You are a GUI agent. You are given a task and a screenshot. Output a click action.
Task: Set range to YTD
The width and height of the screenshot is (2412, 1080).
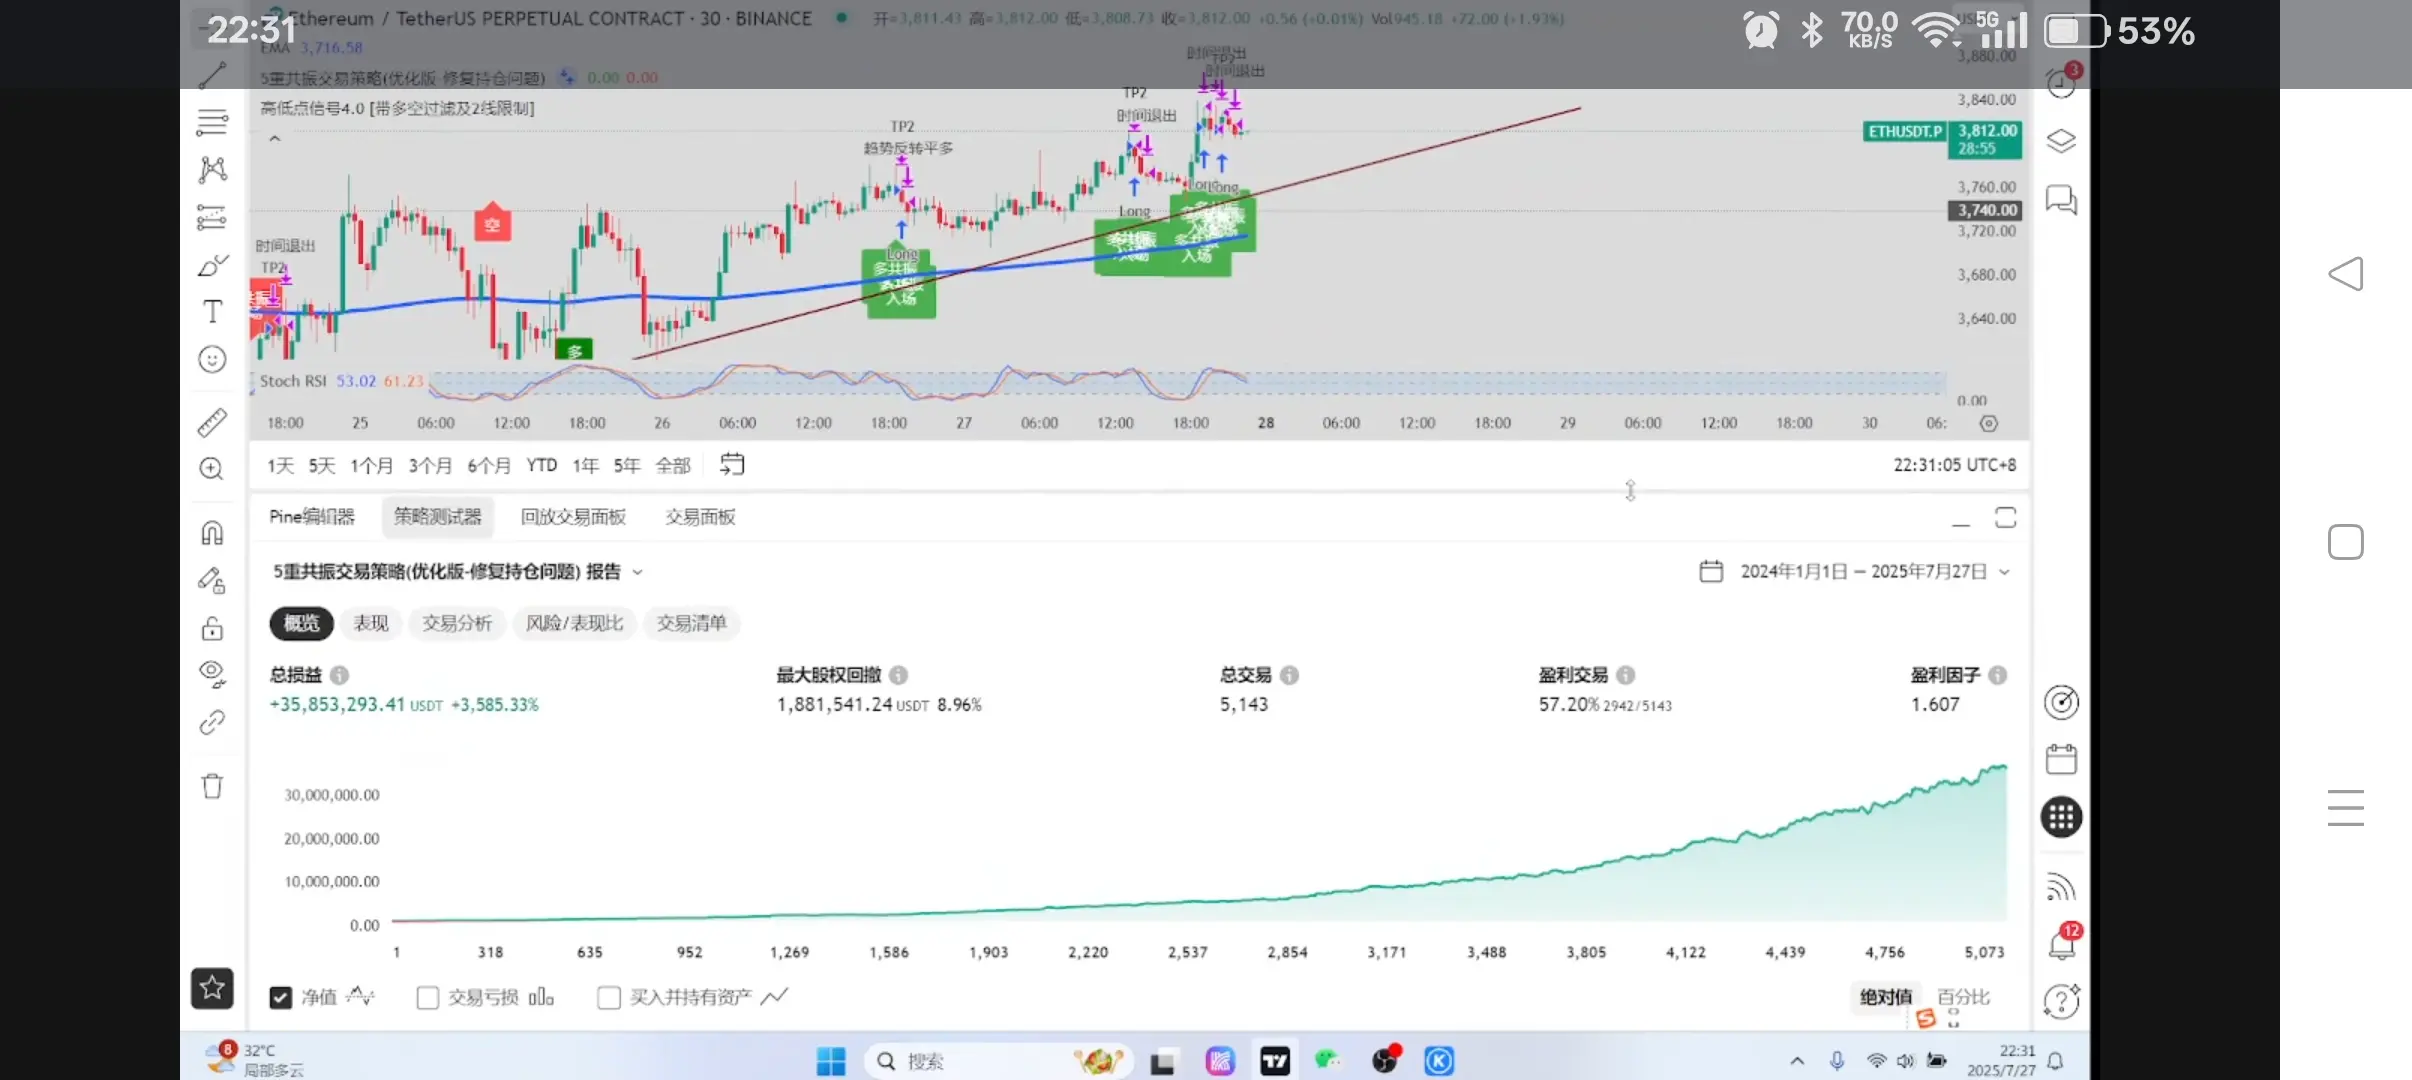542,465
